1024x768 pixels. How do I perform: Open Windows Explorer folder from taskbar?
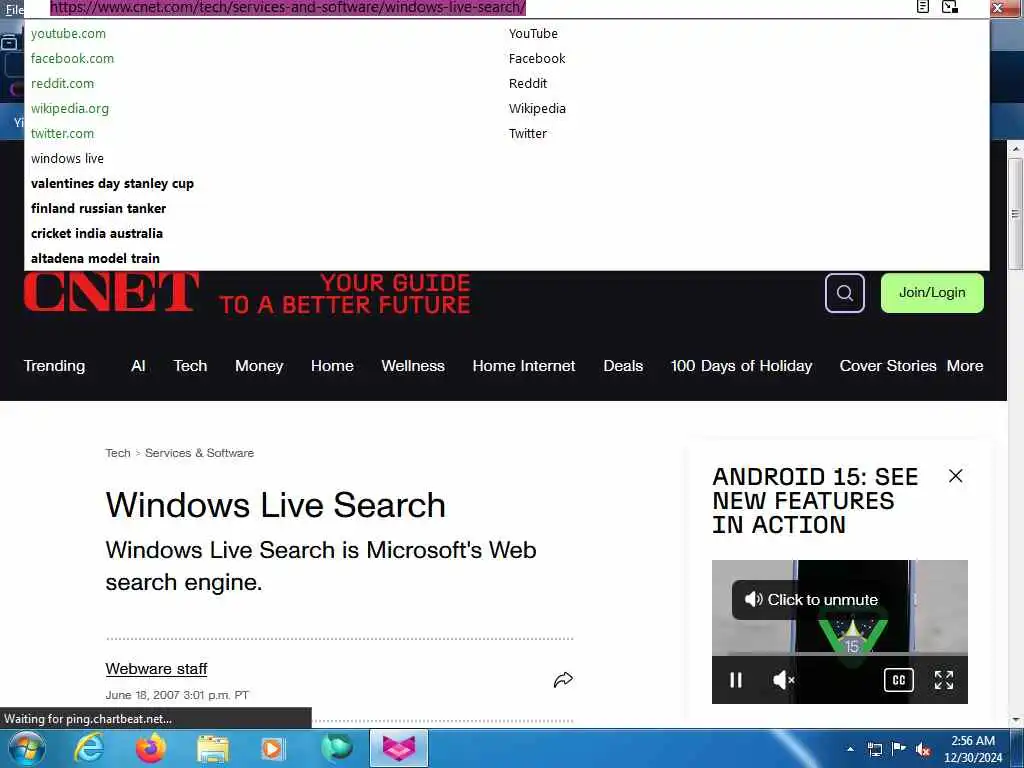pos(212,750)
